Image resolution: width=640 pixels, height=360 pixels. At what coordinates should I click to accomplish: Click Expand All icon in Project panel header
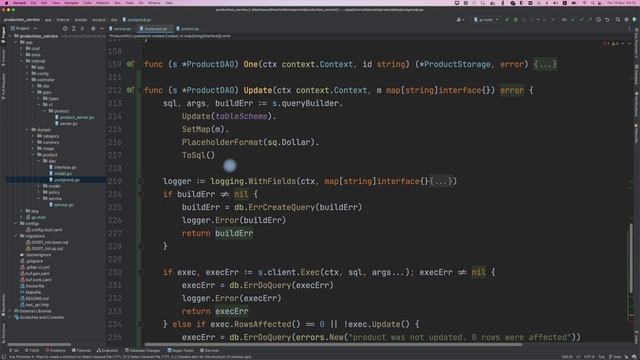(x=74, y=29)
